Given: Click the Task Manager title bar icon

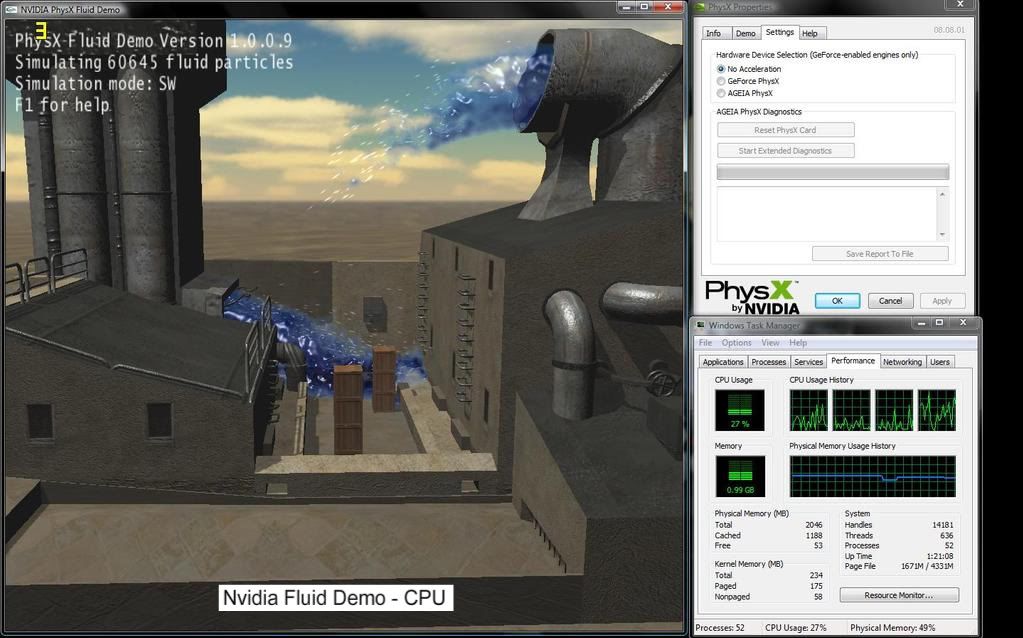Looking at the screenshot, I should click(699, 323).
